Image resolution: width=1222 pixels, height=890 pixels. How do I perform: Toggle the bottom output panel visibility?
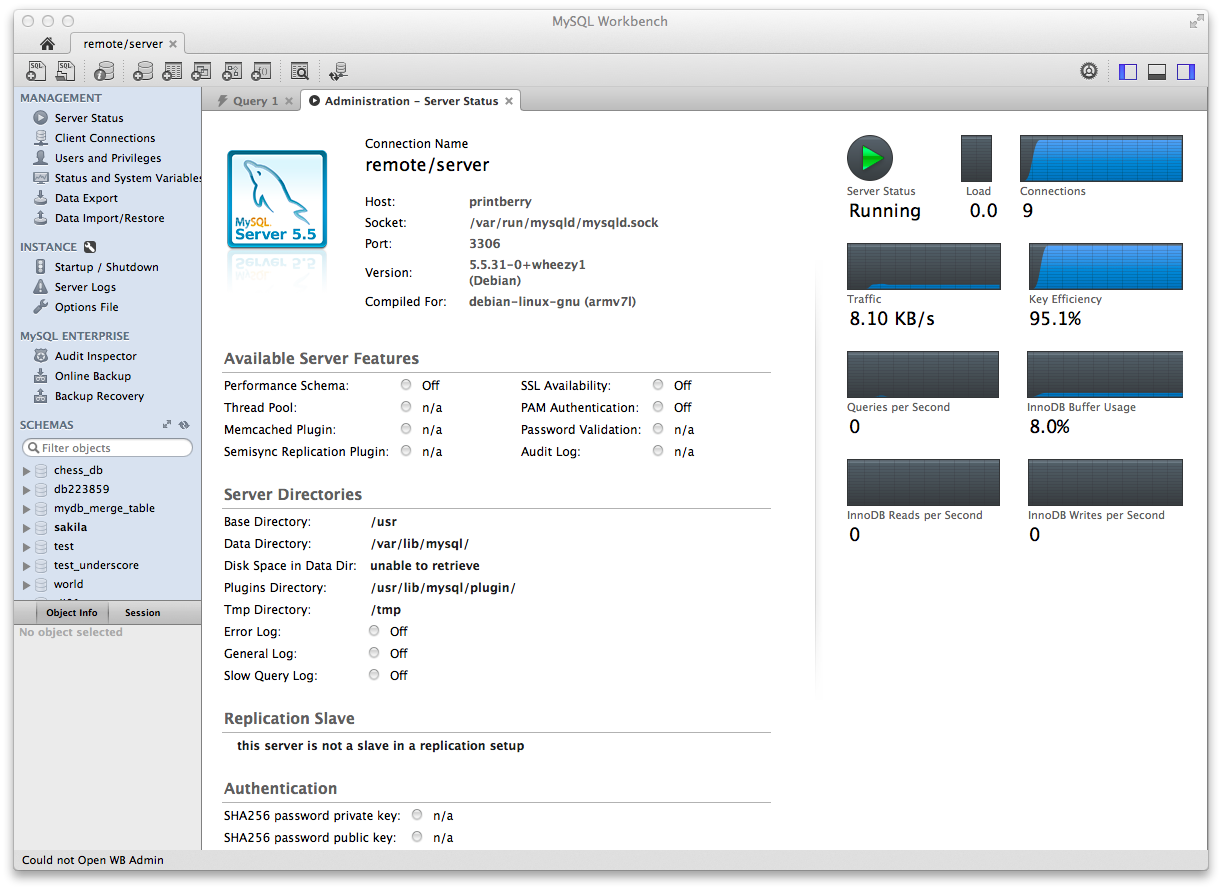tap(1157, 71)
